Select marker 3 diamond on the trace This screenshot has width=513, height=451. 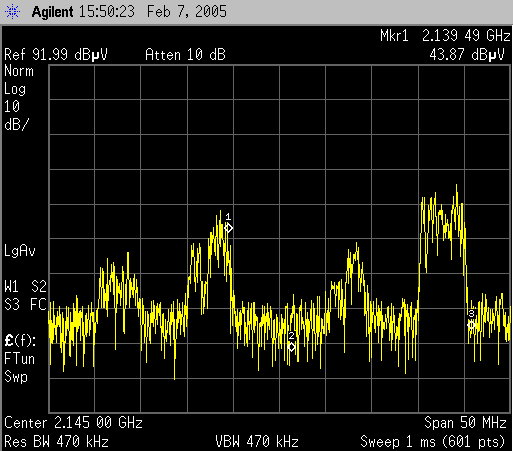[x=471, y=325]
